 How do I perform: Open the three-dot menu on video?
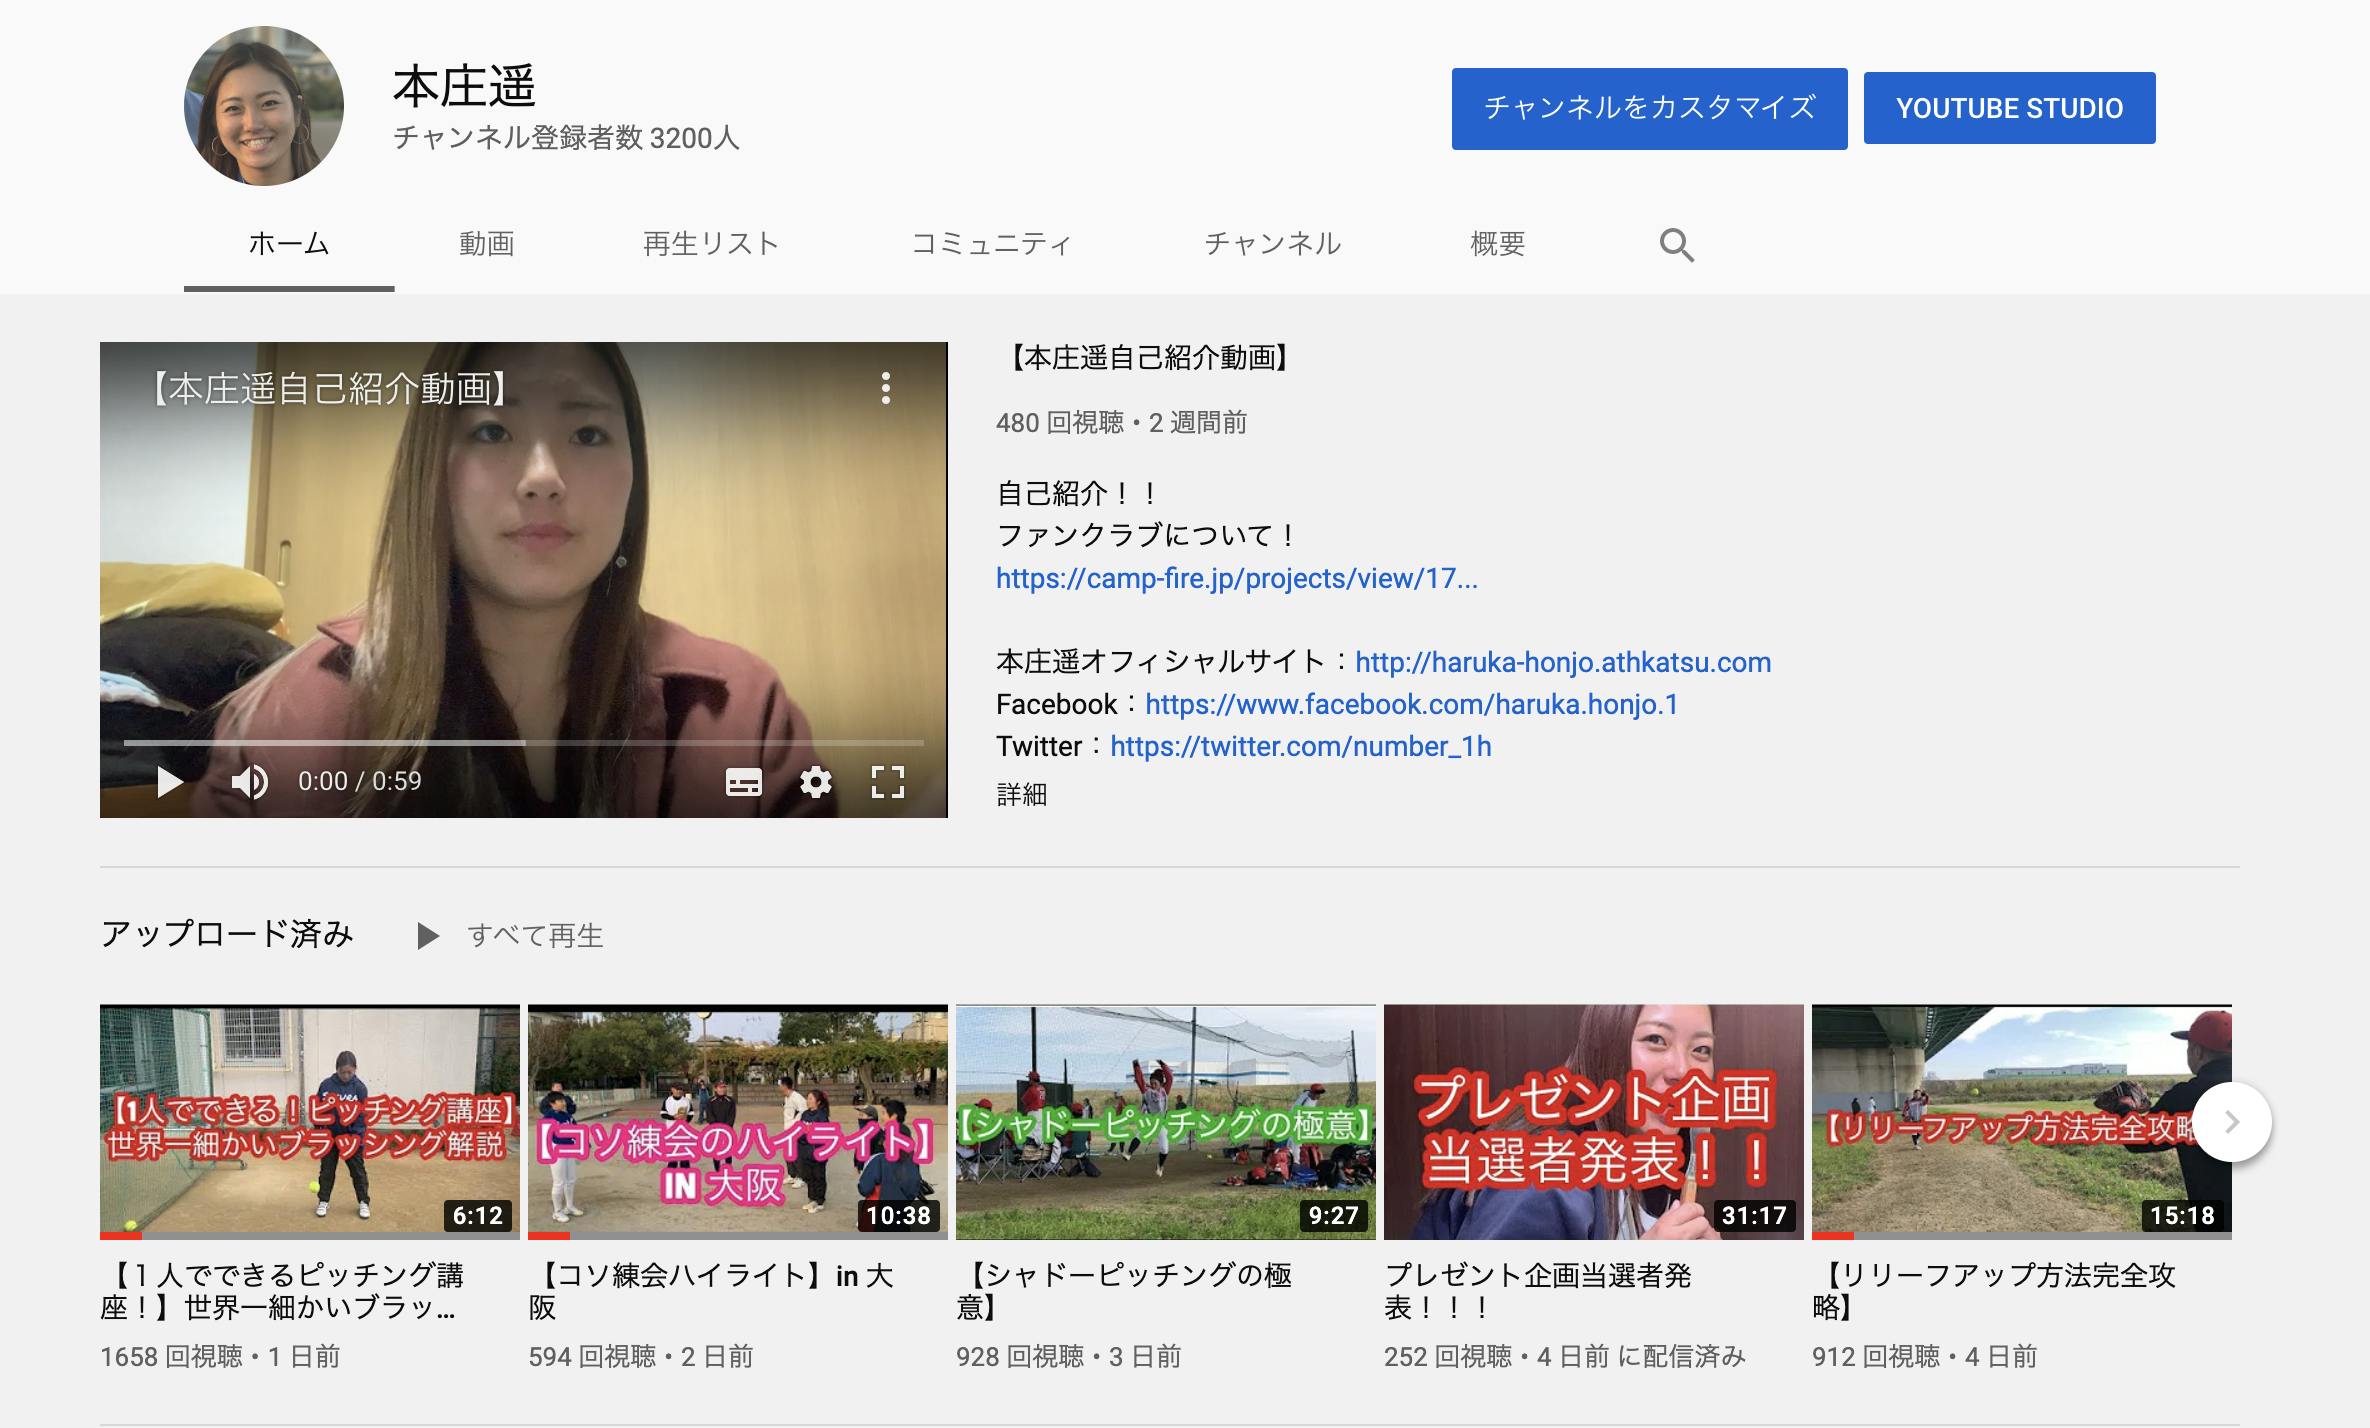click(885, 388)
